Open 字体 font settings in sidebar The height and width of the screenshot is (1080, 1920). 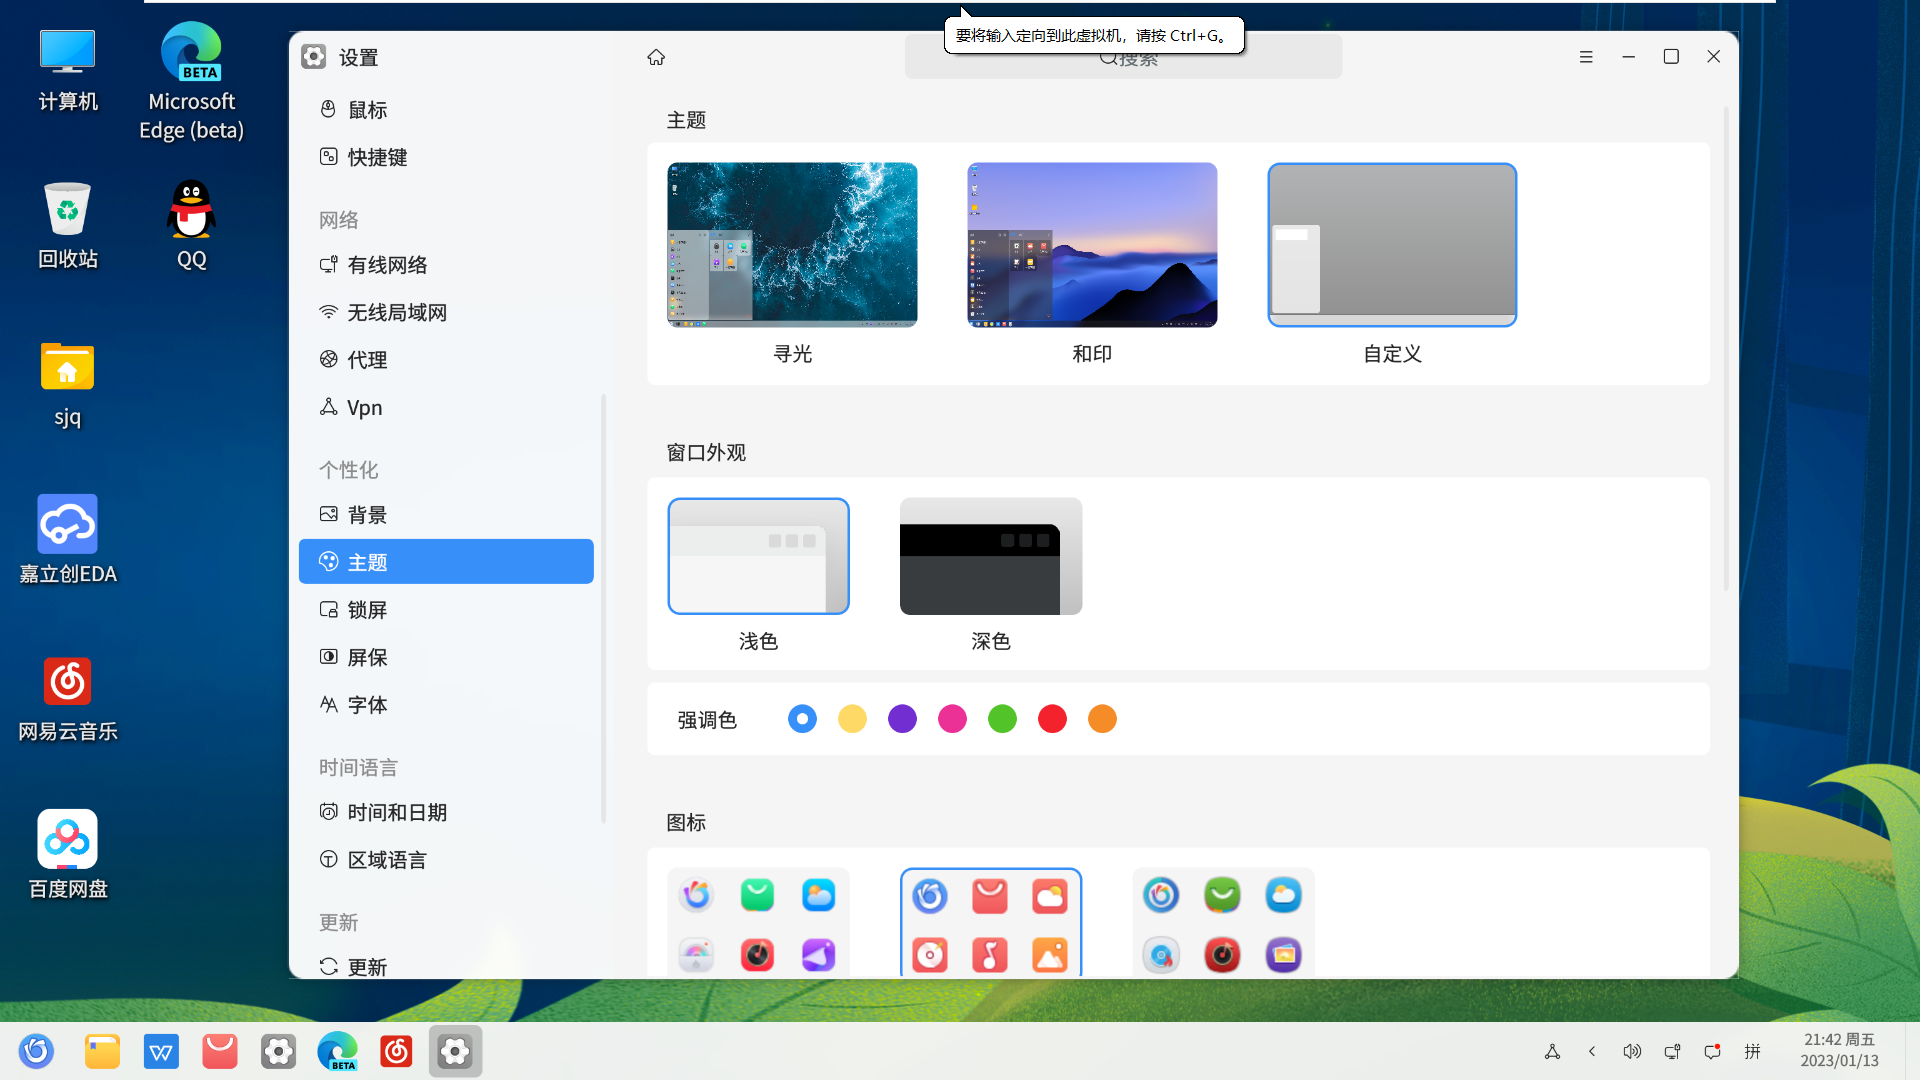pyautogui.click(x=367, y=705)
